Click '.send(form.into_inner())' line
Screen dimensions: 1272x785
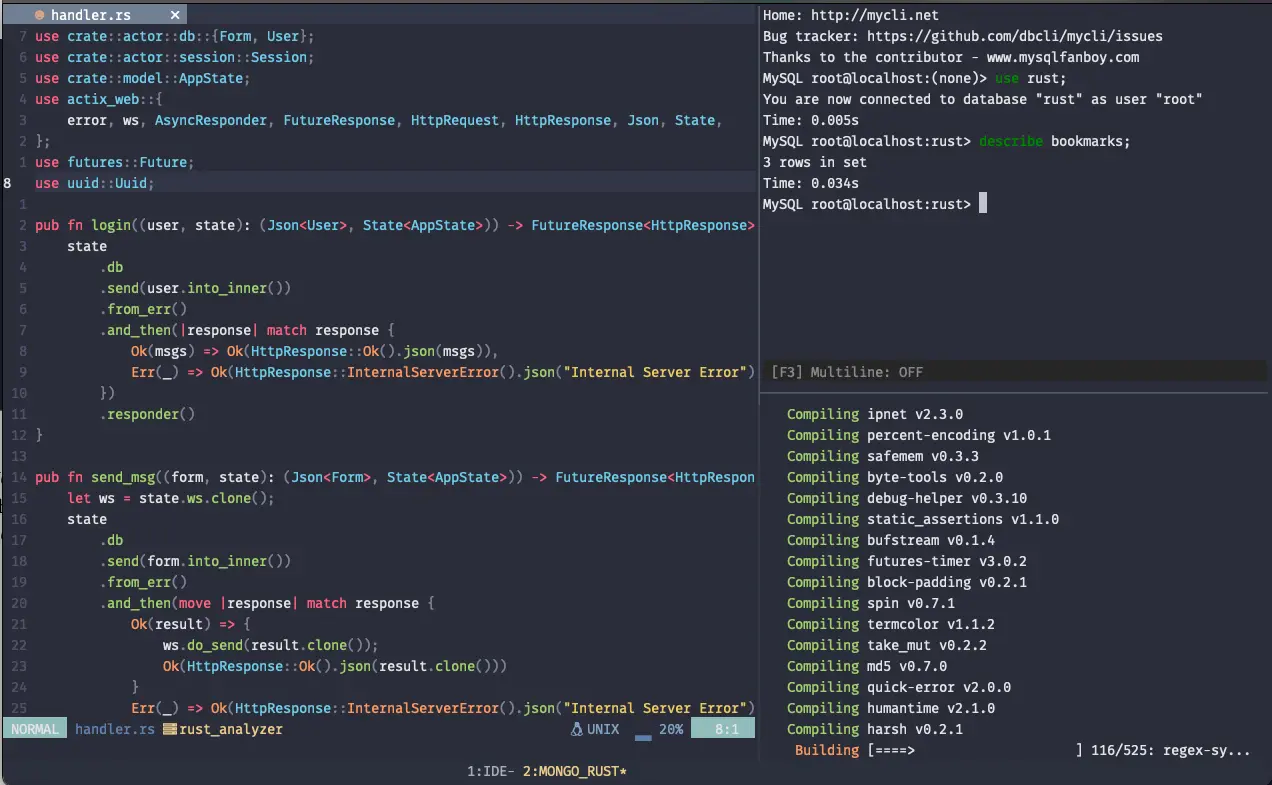[x=195, y=561]
